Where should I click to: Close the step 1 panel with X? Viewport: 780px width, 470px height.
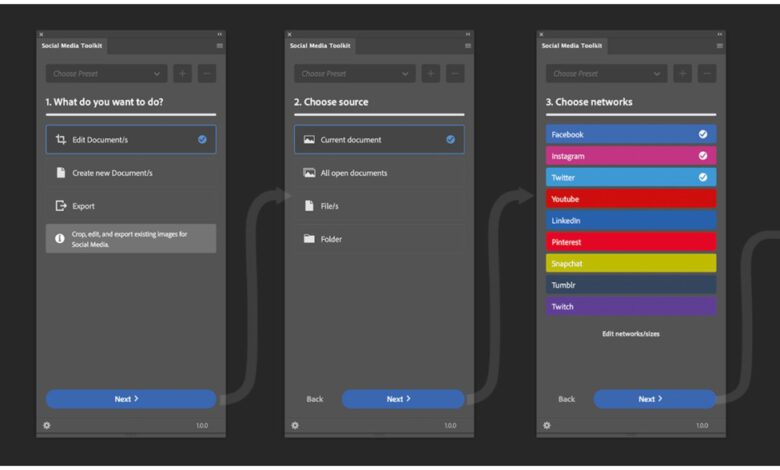click(x=41, y=34)
